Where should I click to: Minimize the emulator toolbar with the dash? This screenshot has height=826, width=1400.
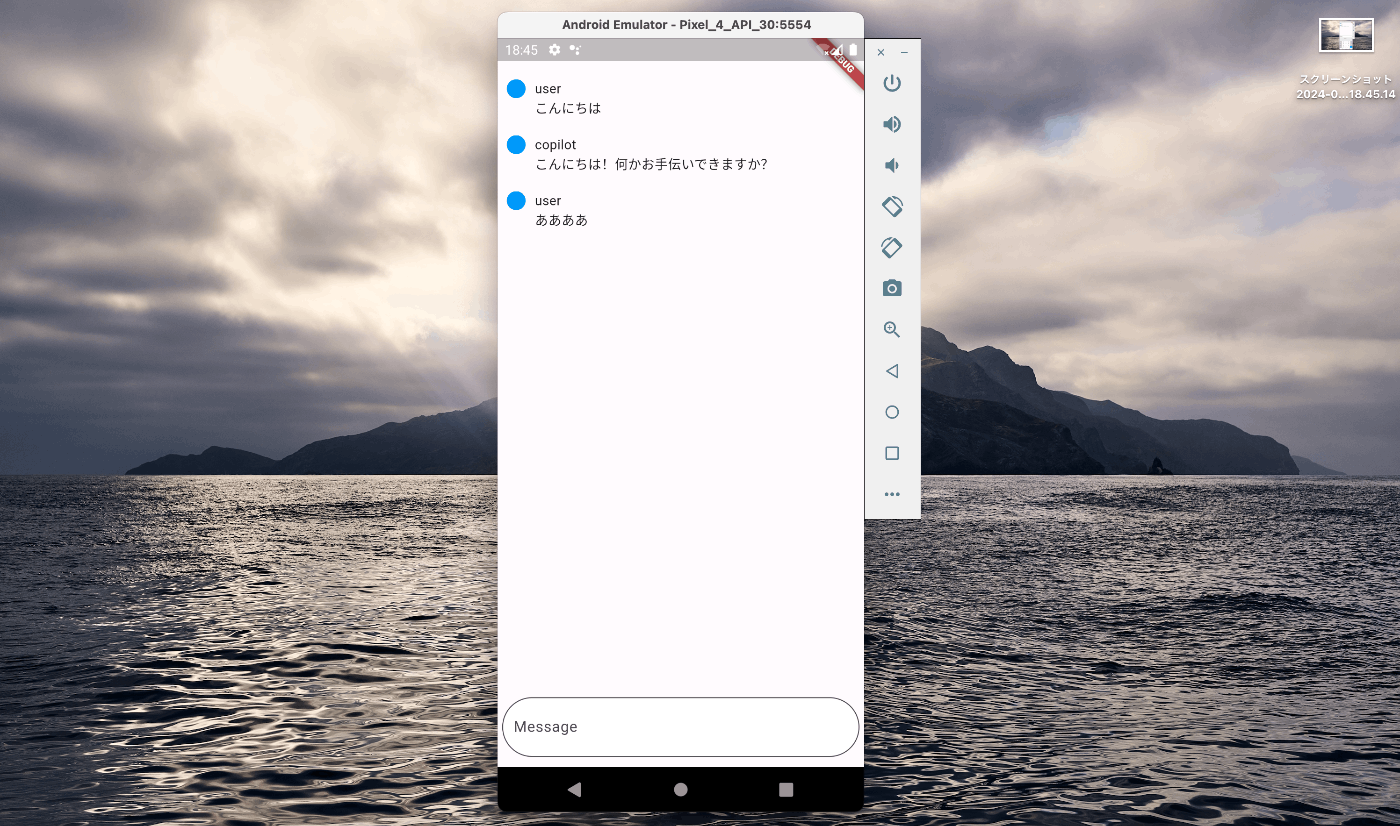904,52
